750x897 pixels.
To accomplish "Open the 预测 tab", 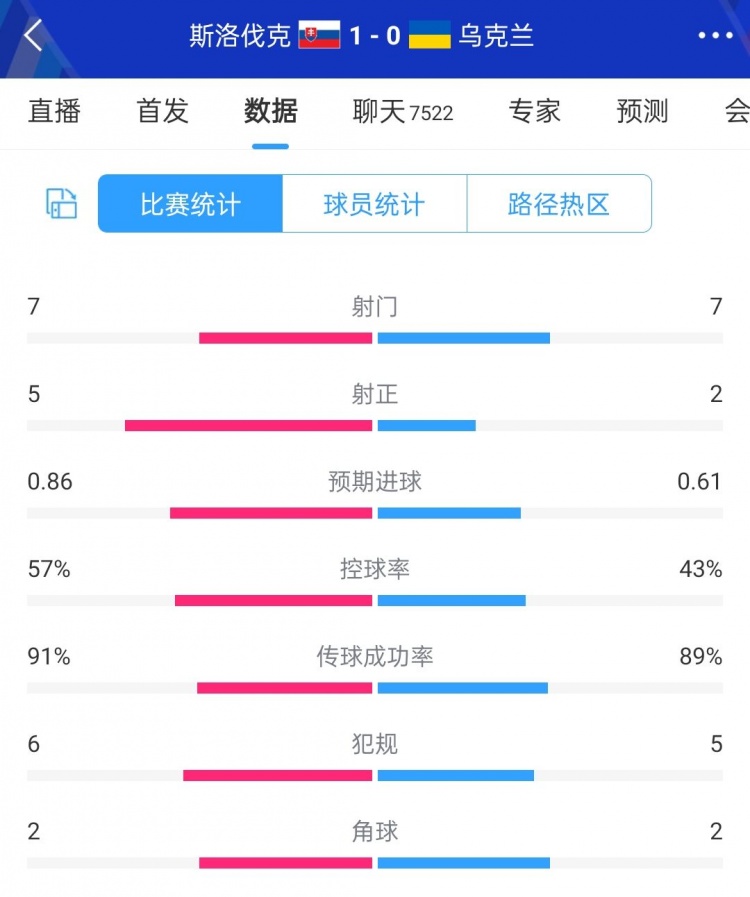I will coord(642,111).
